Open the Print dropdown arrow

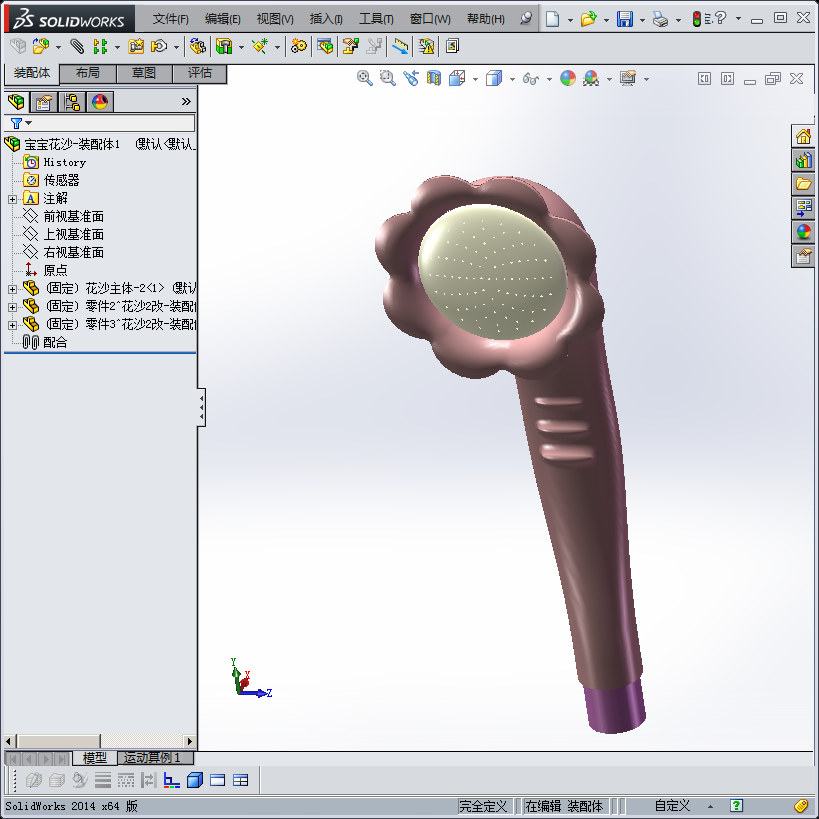click(x=678, y=20)
